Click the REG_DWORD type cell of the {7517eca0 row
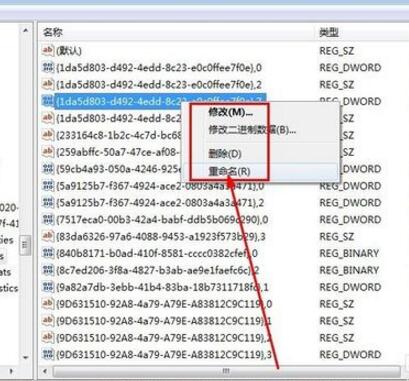Image resolution: width=409 pixels, height=381 pixels. coord(350,220)
